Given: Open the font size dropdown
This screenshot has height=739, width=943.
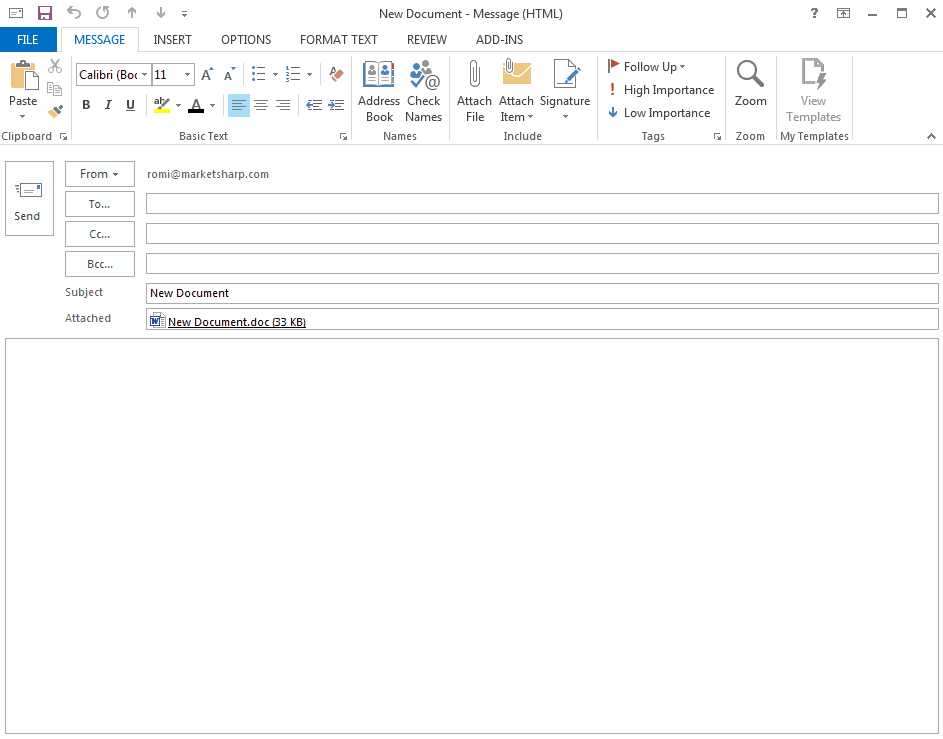Looking at the screenshot, I should tap(188, 75).
